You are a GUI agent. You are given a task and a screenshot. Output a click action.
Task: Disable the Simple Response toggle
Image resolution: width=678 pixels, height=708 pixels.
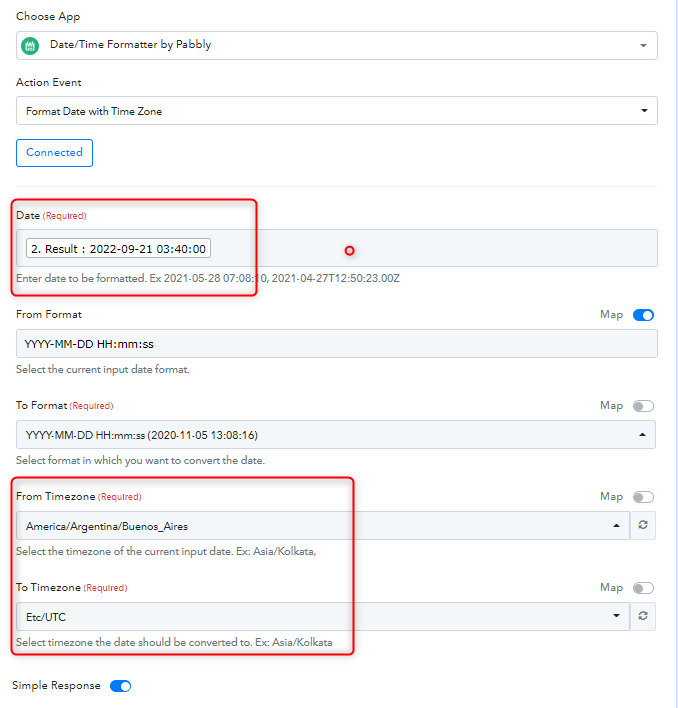121,686
